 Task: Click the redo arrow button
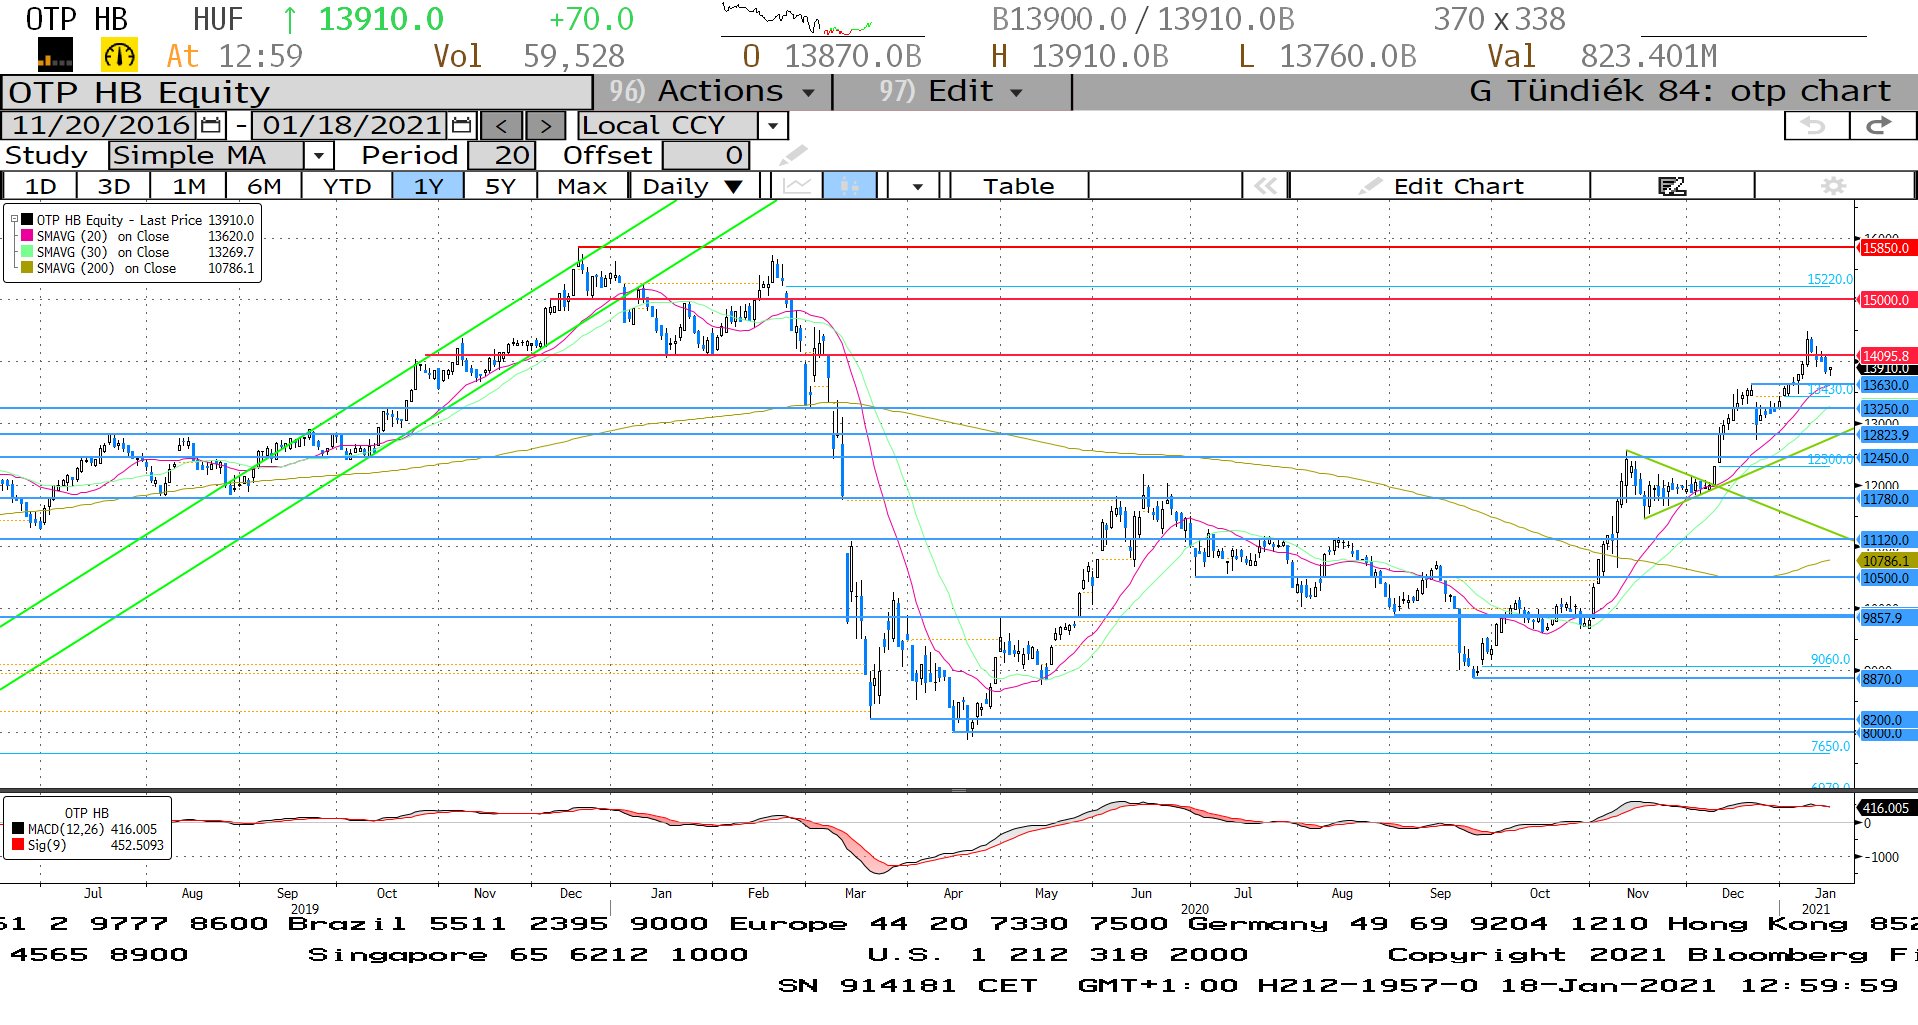coord(1881,125)
